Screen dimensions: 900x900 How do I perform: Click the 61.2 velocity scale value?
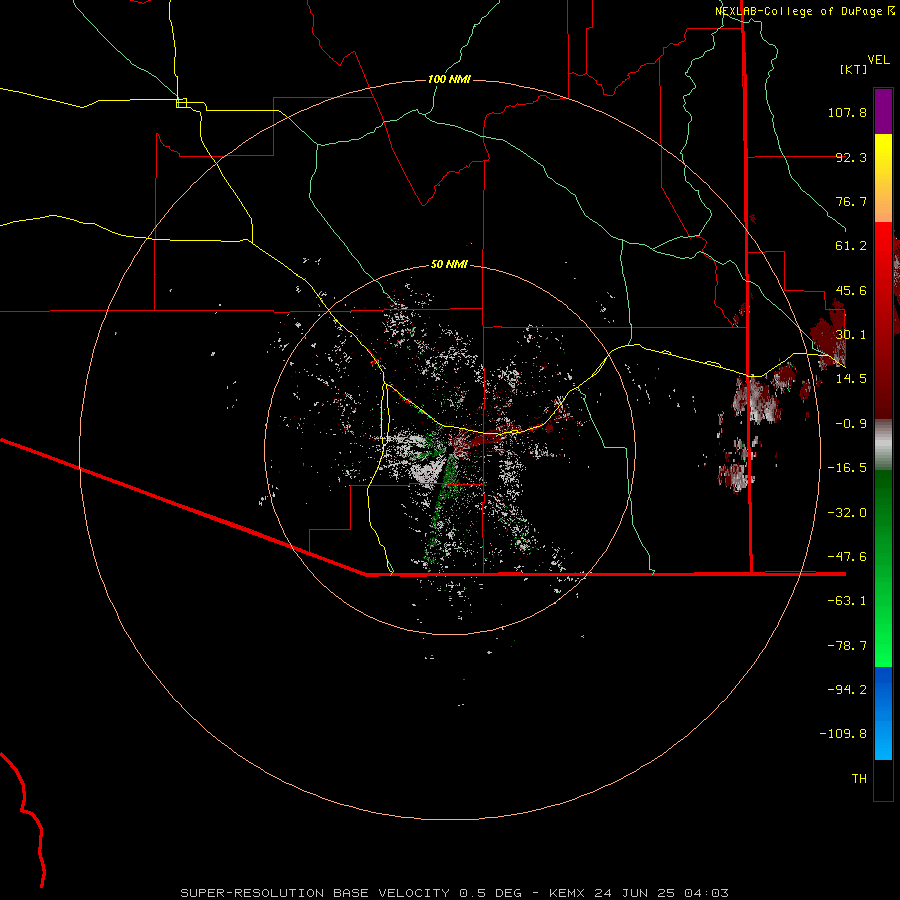[851, 246]
